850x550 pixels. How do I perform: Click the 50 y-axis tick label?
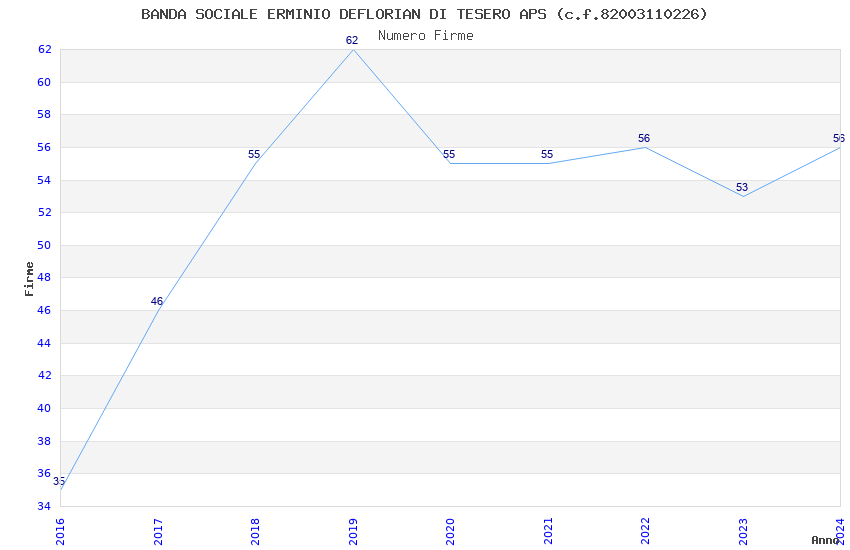[x=44, y=245]
